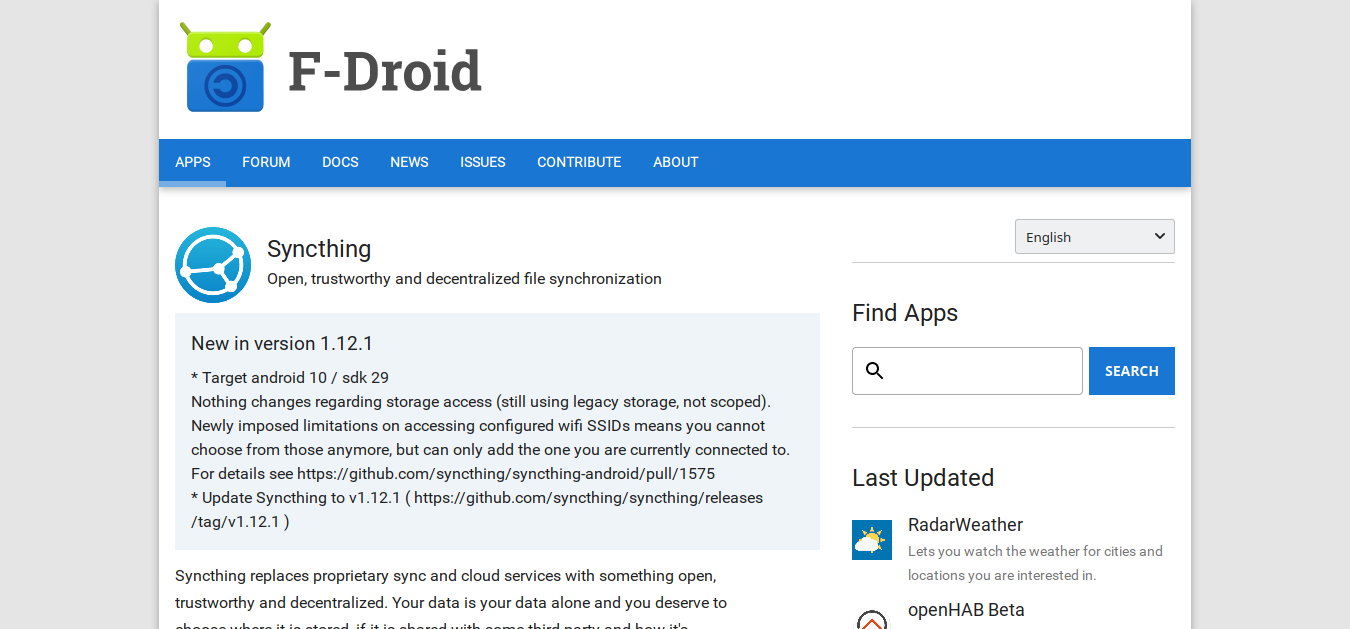
Task: Switch to the NEWS tab
Action: click(409, 162)
